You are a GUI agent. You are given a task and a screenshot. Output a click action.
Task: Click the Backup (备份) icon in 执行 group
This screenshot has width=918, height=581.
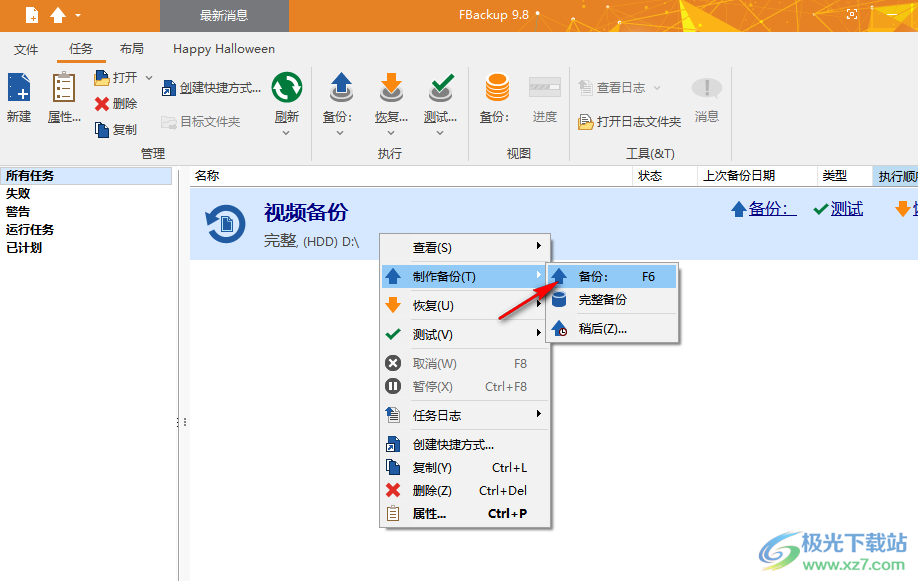[341, 87]
